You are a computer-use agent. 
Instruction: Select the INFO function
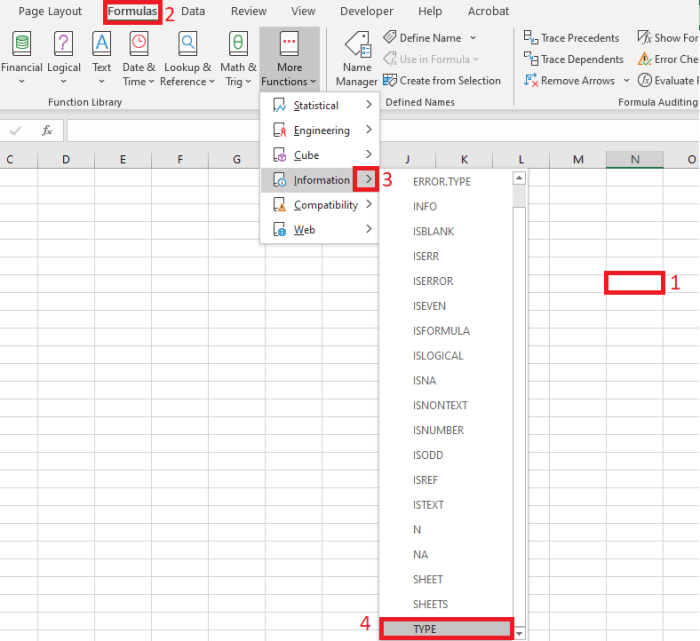coord(446,207)
